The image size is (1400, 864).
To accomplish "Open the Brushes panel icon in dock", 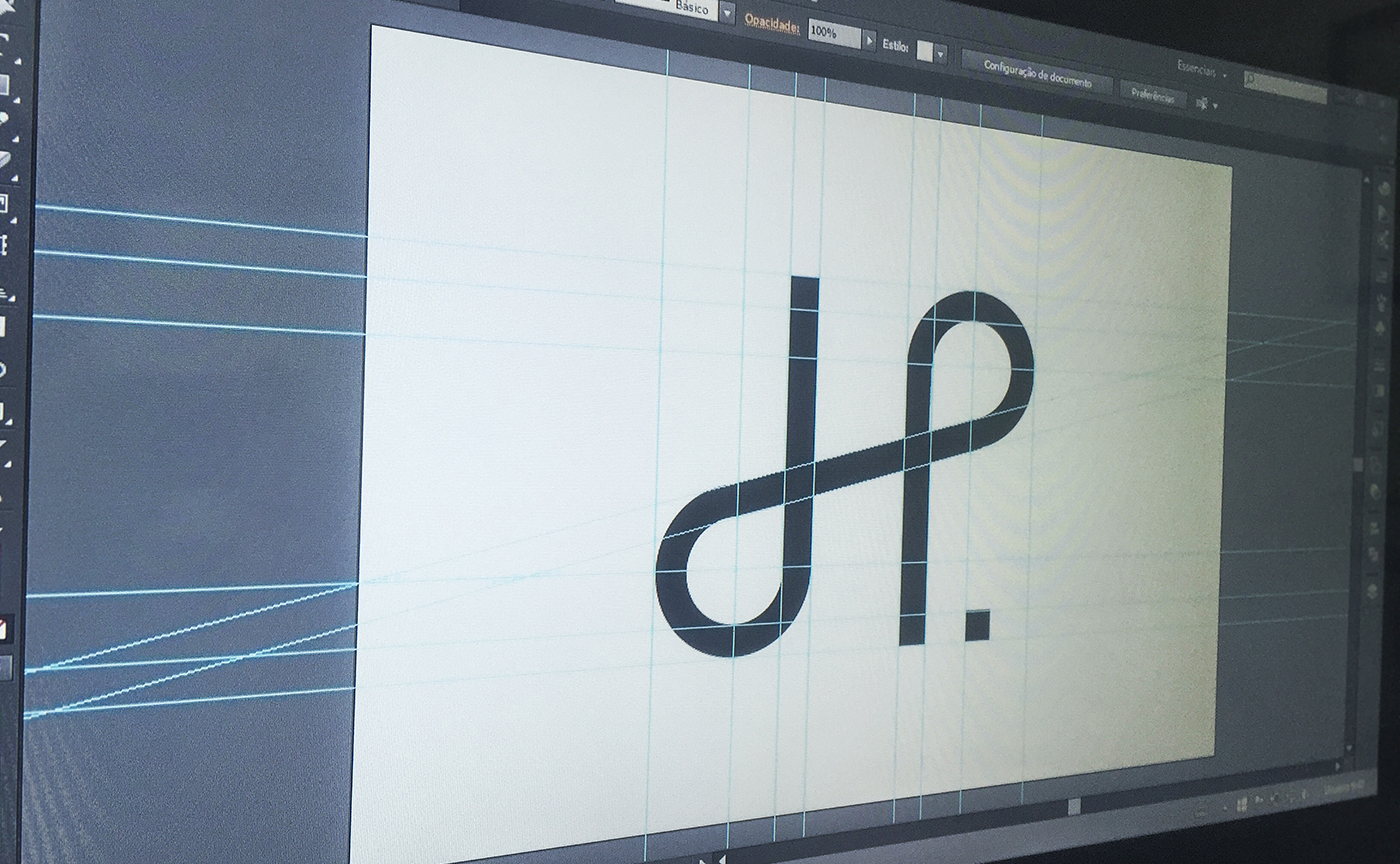I will 1380,302.
